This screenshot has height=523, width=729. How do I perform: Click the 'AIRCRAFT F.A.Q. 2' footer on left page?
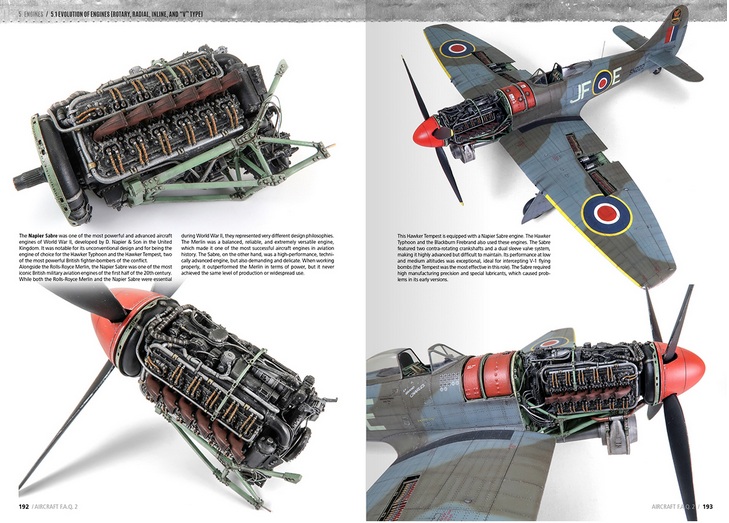(57, 506)
